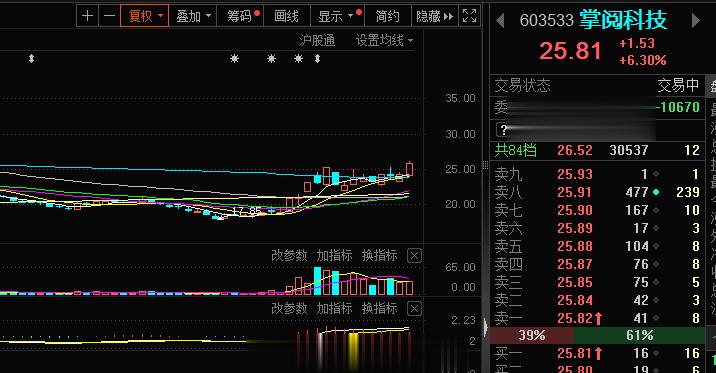Open the 复权 dropdown
Screen dimensions: 716x373
coord(145,16)
